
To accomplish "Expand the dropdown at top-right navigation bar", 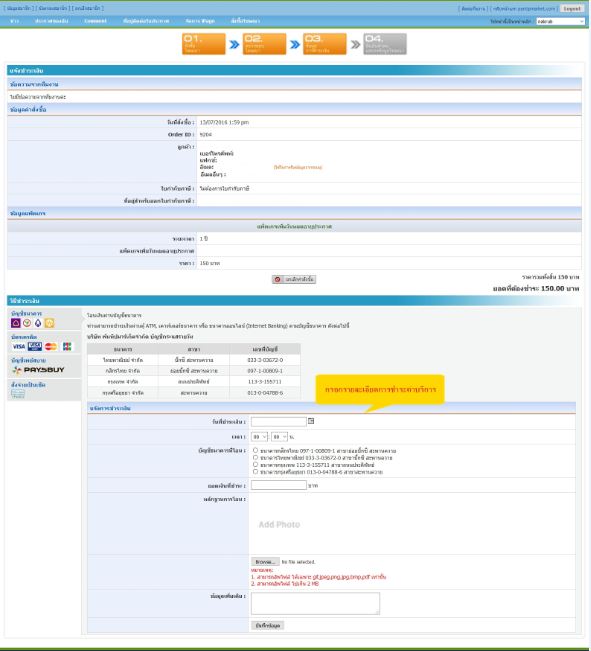I will click(560, 21).
